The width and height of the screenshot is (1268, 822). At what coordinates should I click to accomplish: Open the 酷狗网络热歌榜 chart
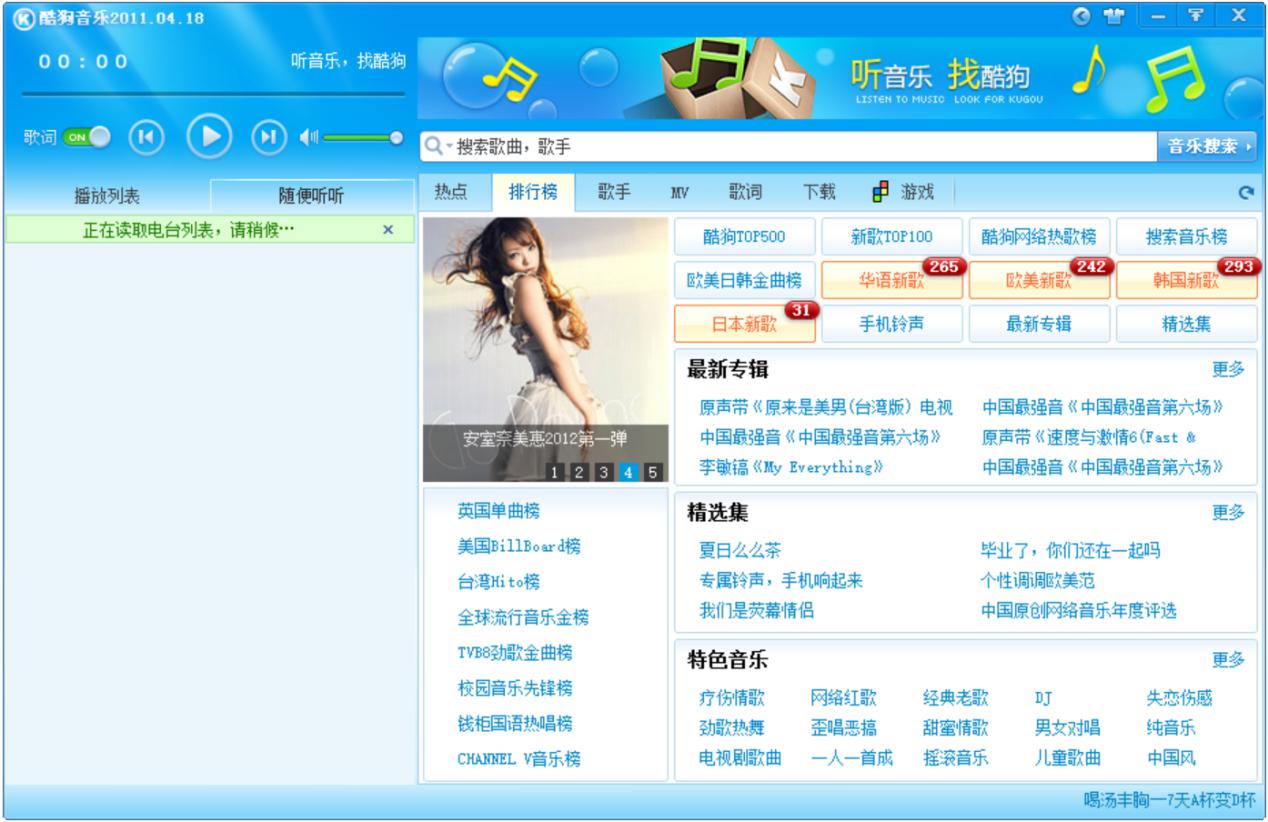coord(1039,237)
